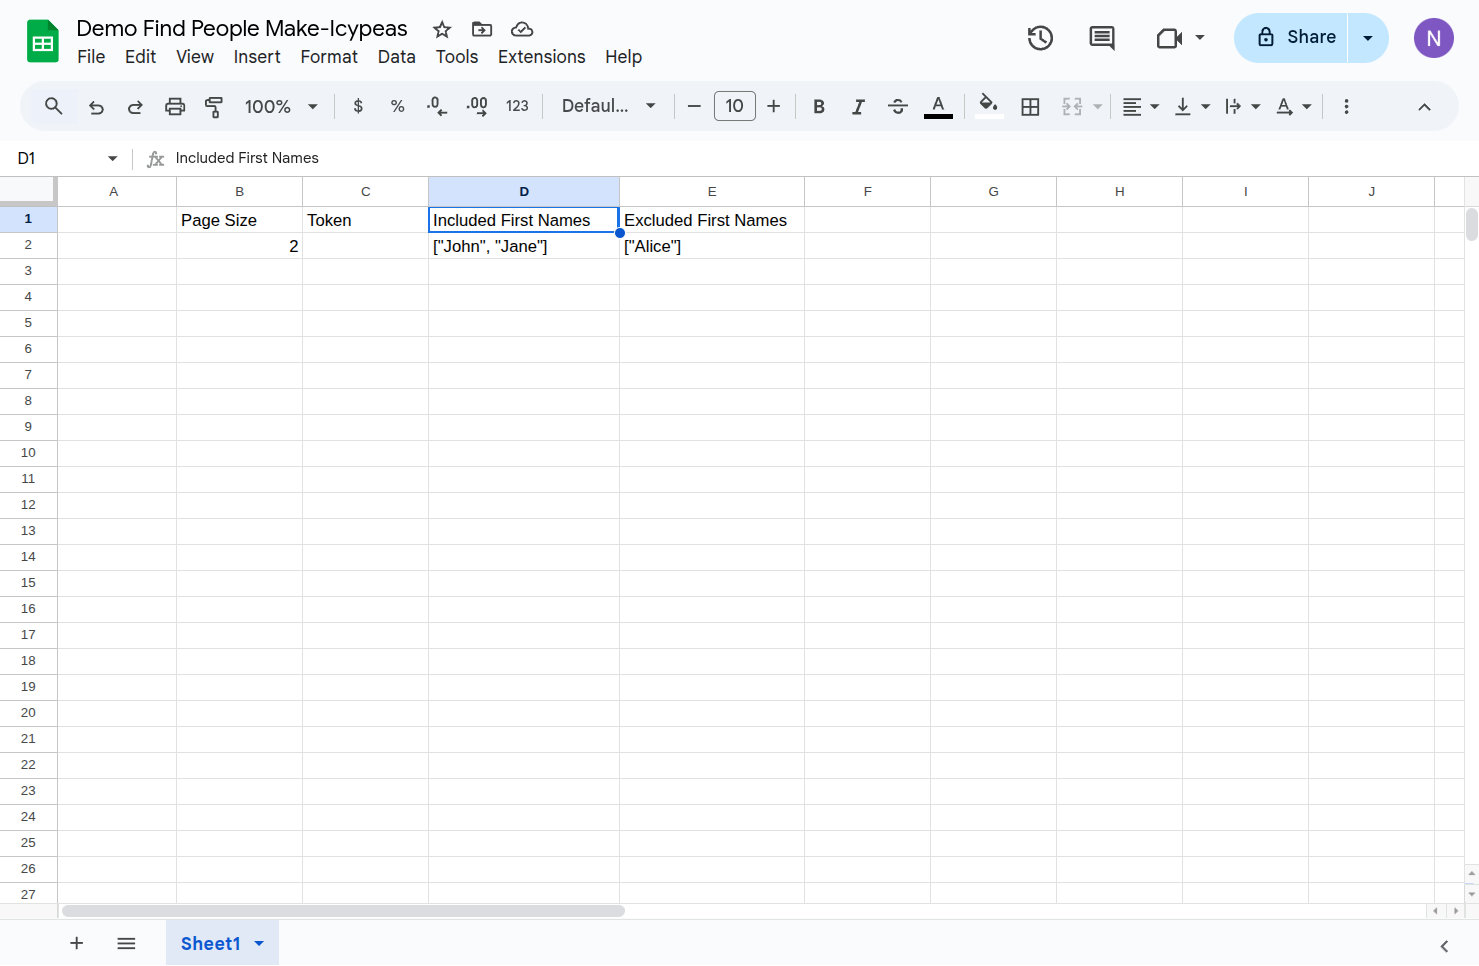1479x966 pixels.
Task: Hide the menus with collapse arrow
Action: tap(1424, 106)
